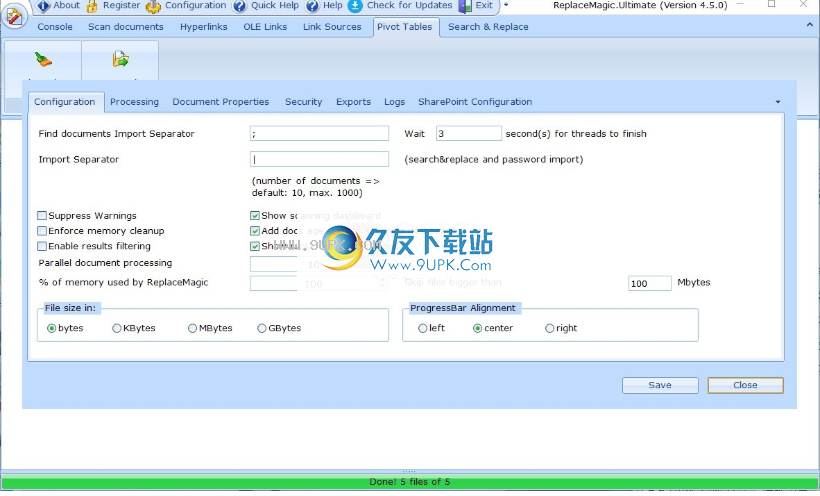Switch to the Processing settings tab
Screen dimensions: 820x496
coord(134,102)
